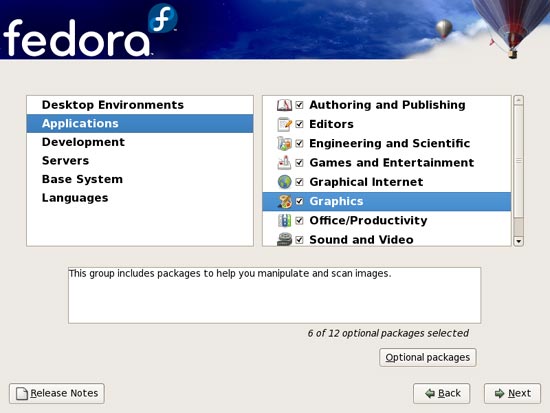Screen dimensions: 550x413
Task: Uncheck the Sound and Video checkbox
Action: pyautogui.click(x=299, y=240)
